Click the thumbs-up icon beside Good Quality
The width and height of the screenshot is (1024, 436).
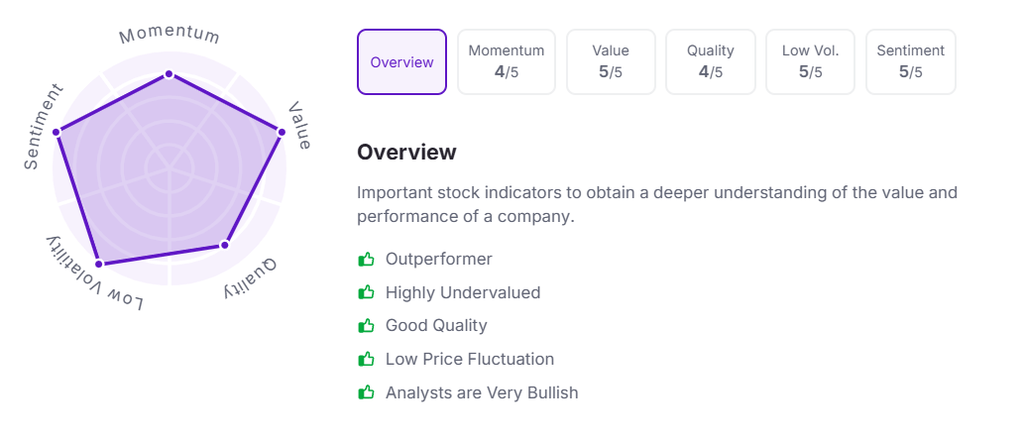(366, 326)
